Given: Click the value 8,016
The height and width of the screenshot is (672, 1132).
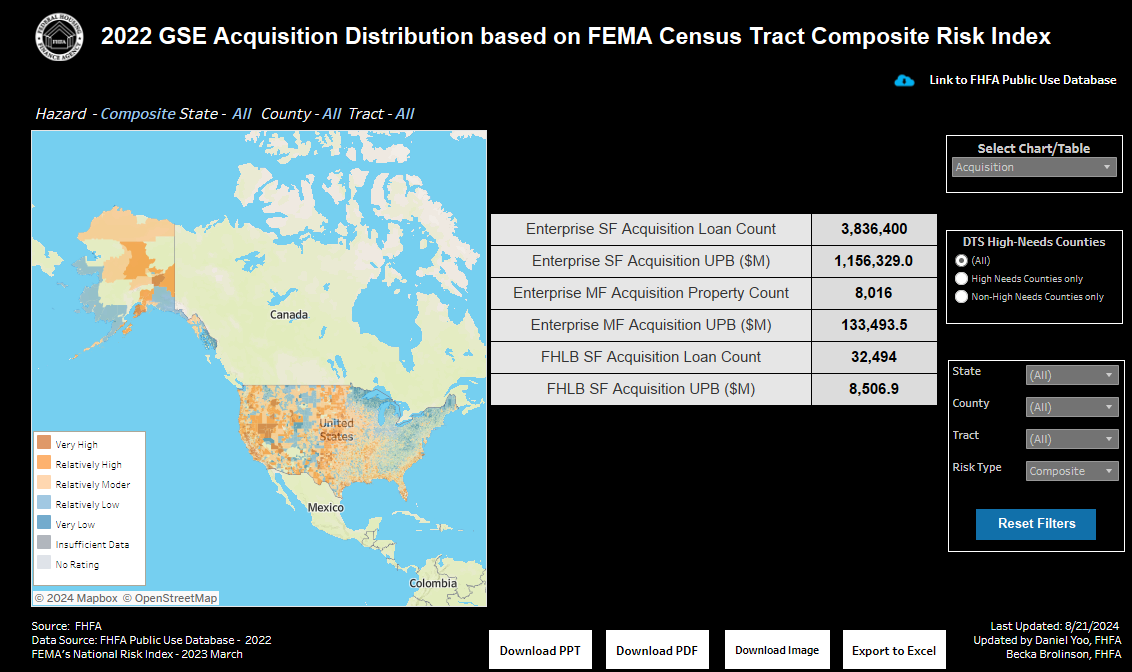Looking at the screenshot, I should pos(874,293).
